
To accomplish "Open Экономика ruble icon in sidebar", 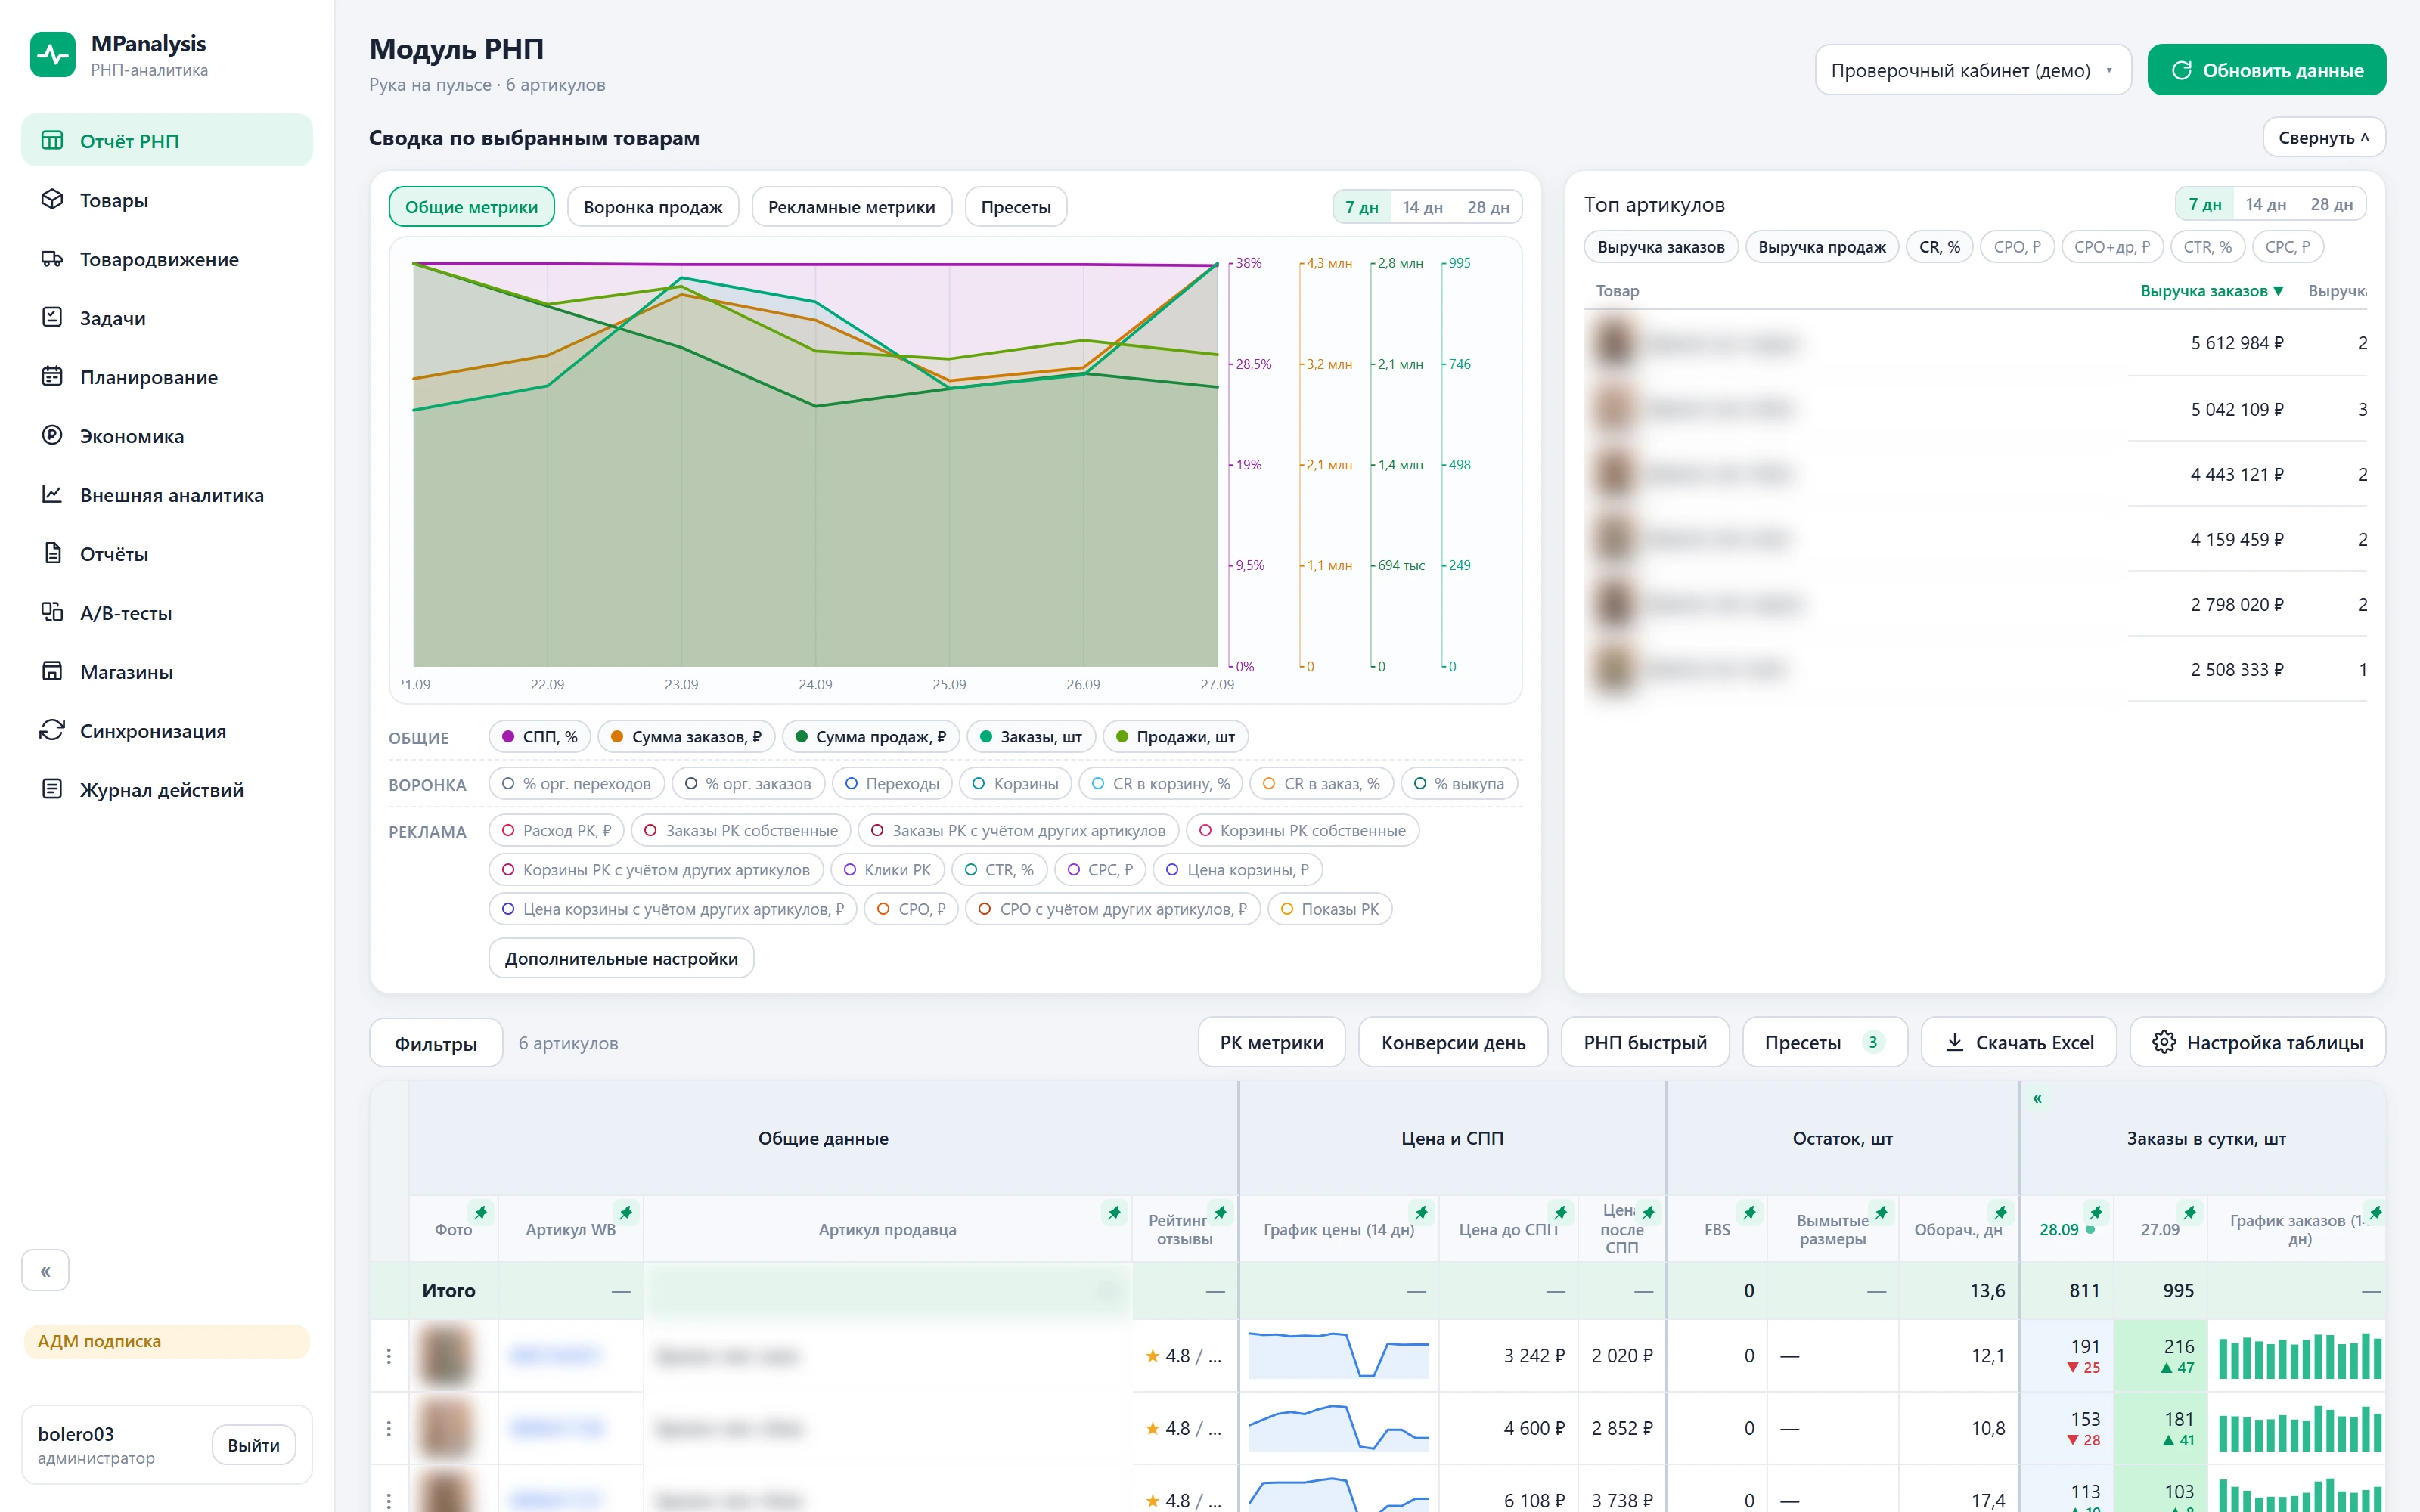I will click(x=52, y=435).
